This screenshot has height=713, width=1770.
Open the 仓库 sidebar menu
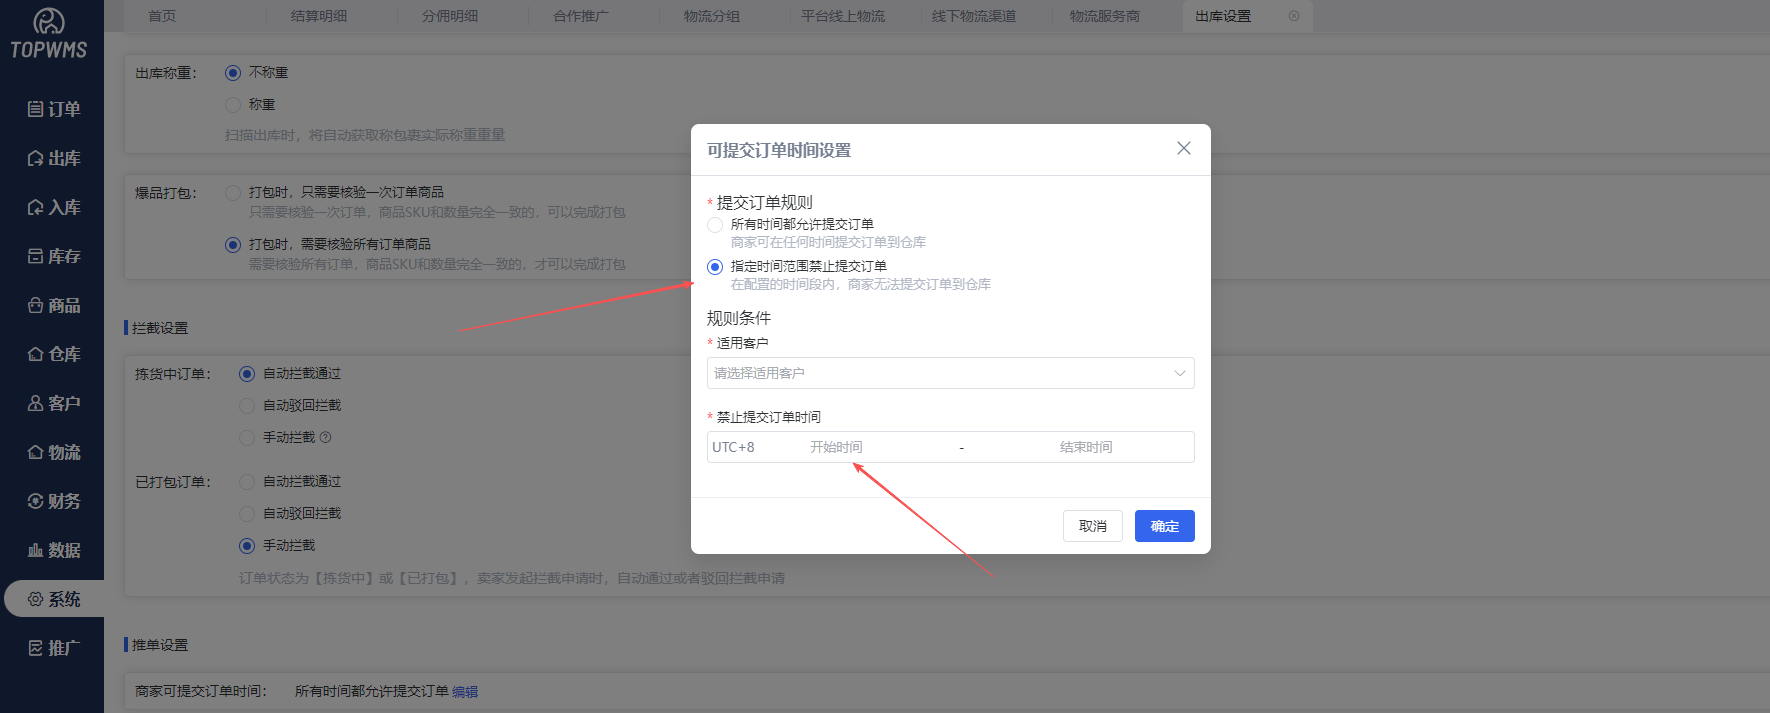point(52,354)
